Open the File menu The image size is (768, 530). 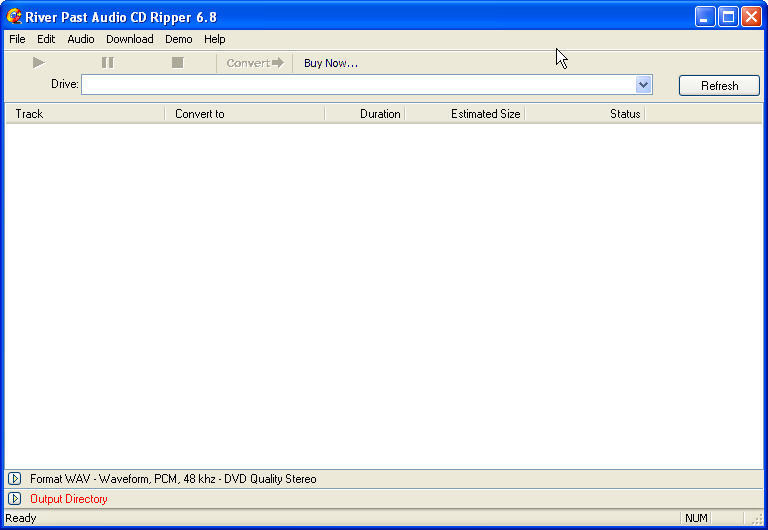tap(17, 39)
